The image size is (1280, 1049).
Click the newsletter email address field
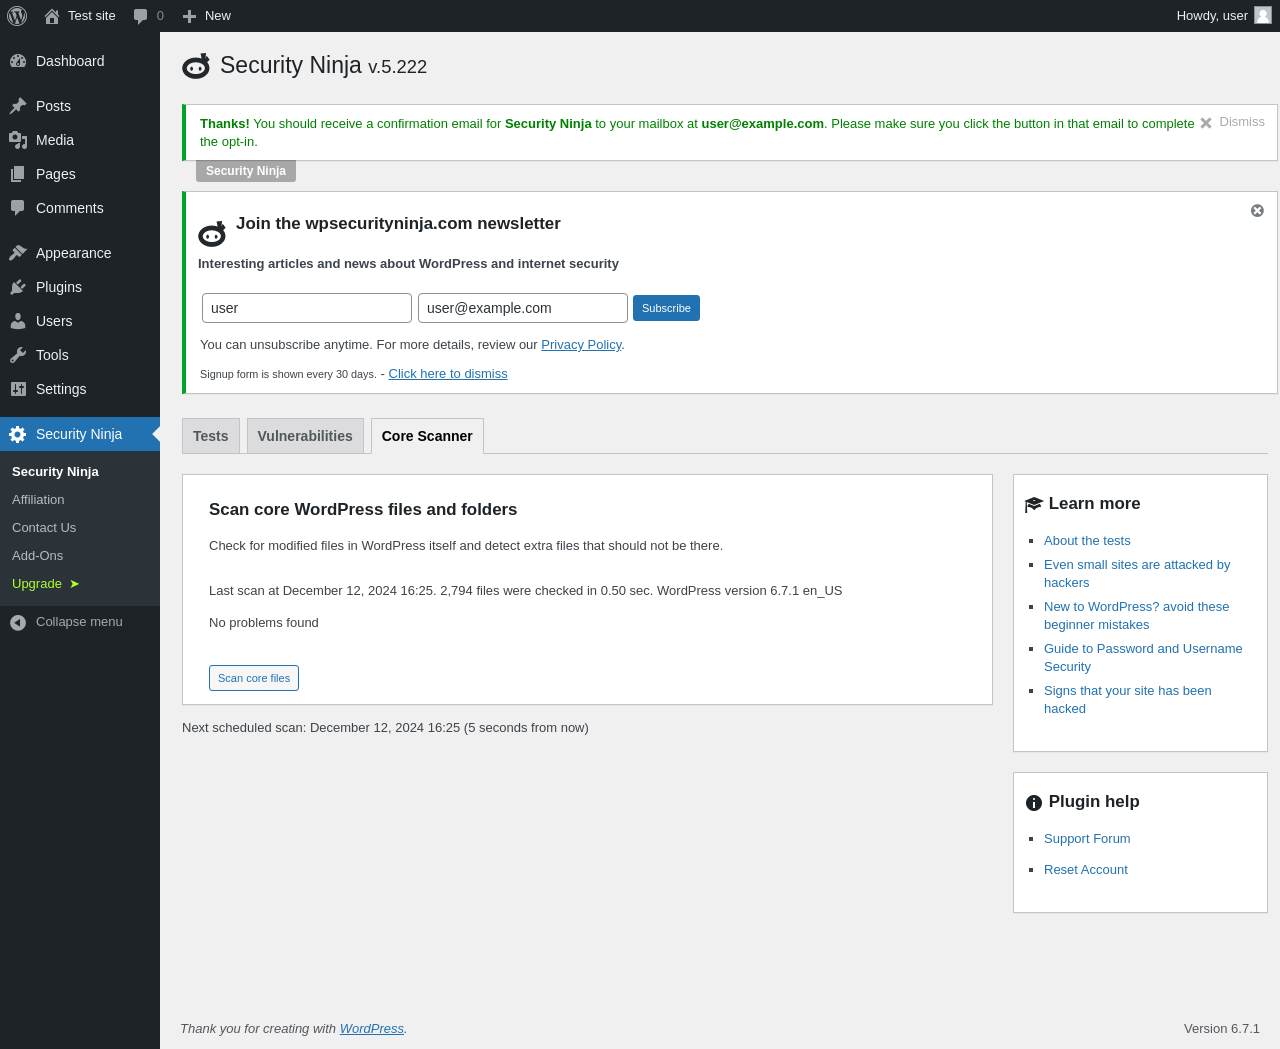click(523, 308)
